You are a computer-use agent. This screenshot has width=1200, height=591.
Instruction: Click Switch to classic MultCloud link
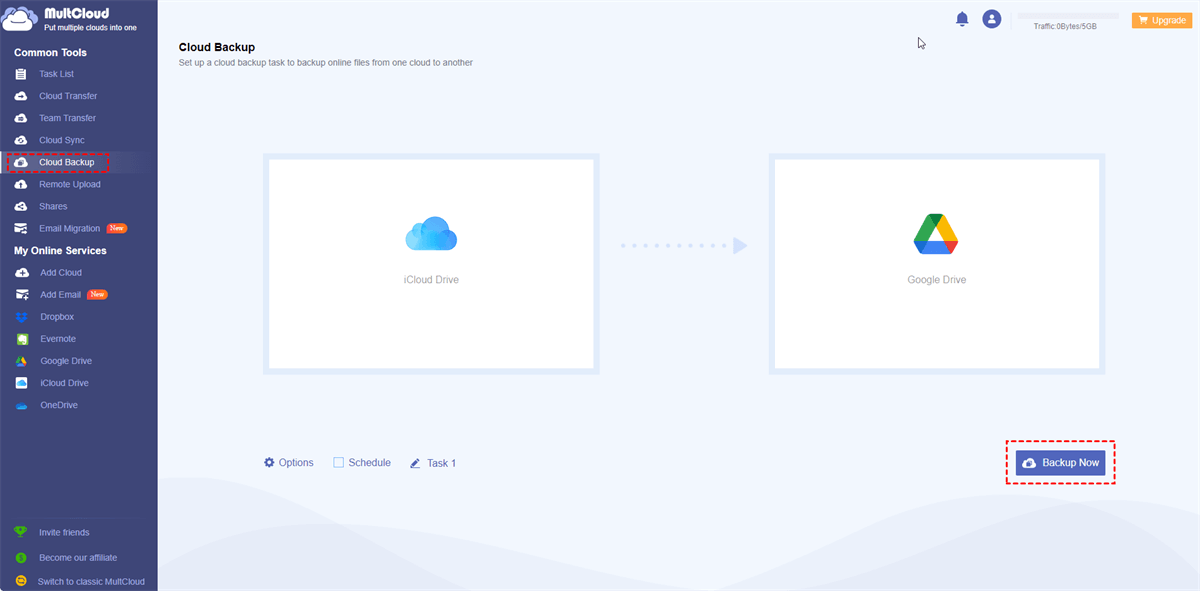[x=91, y=581]
